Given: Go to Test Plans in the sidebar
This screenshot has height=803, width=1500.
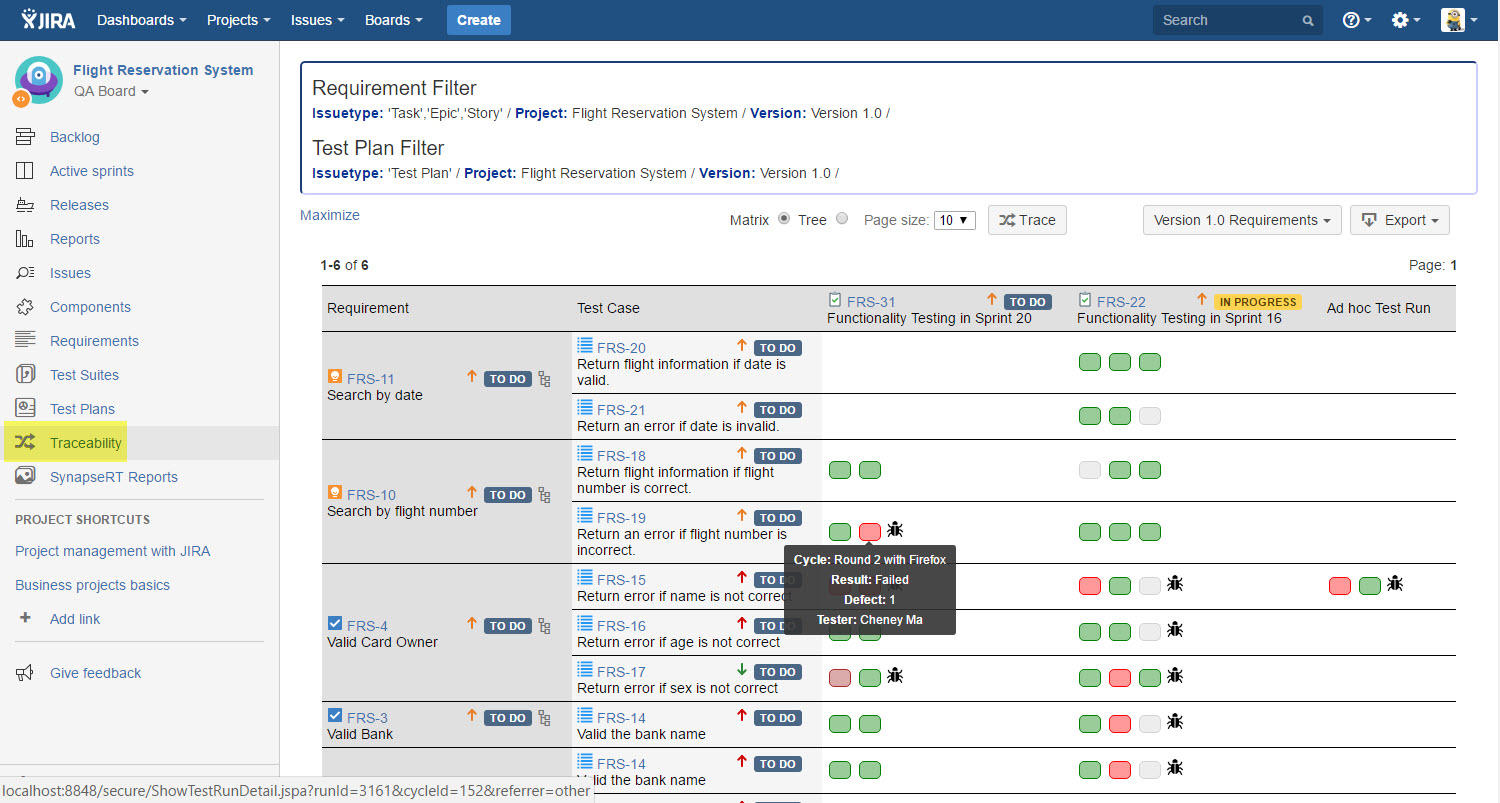Looking at the screenshot, I should (82, 409).
